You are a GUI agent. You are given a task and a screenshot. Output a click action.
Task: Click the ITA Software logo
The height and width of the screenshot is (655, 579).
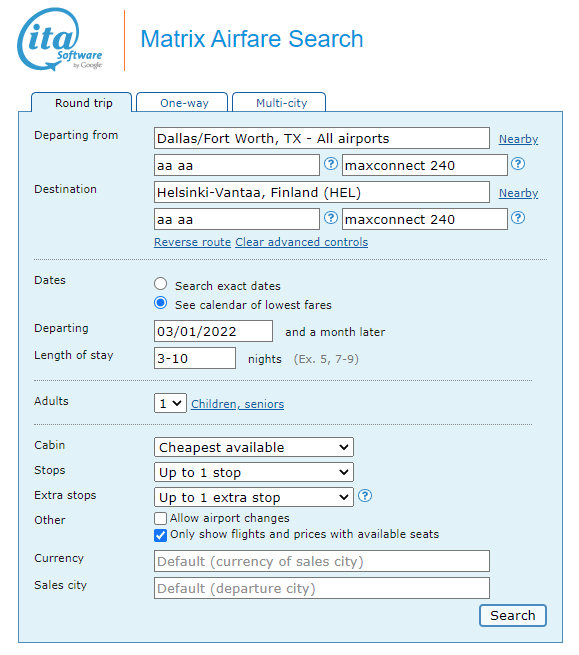[x=60, y=39]
